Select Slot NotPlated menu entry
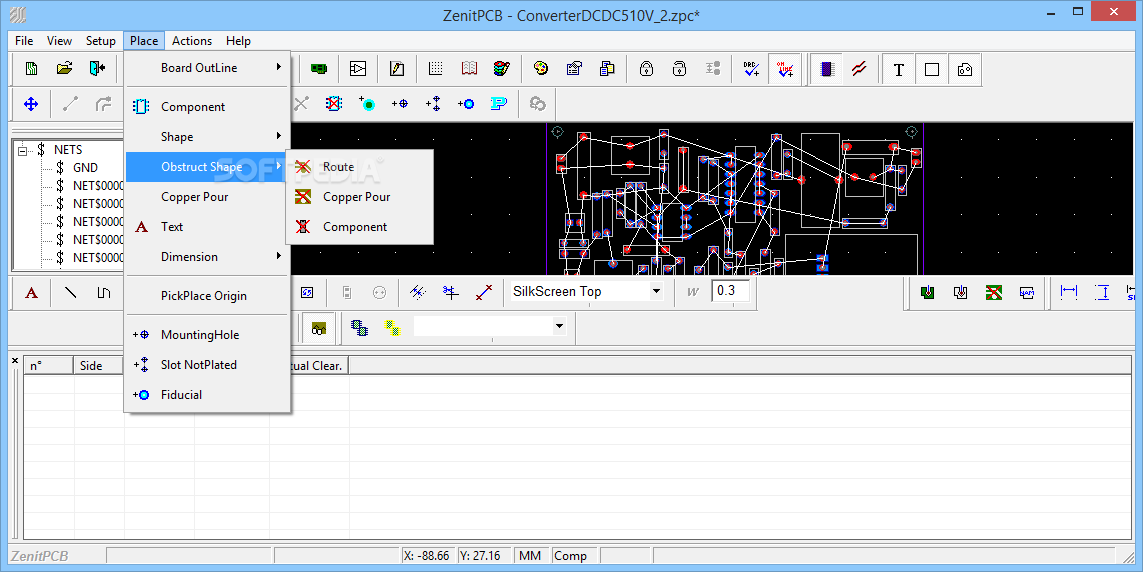The height and width of the screenshot is (572, 1143). 208,364
